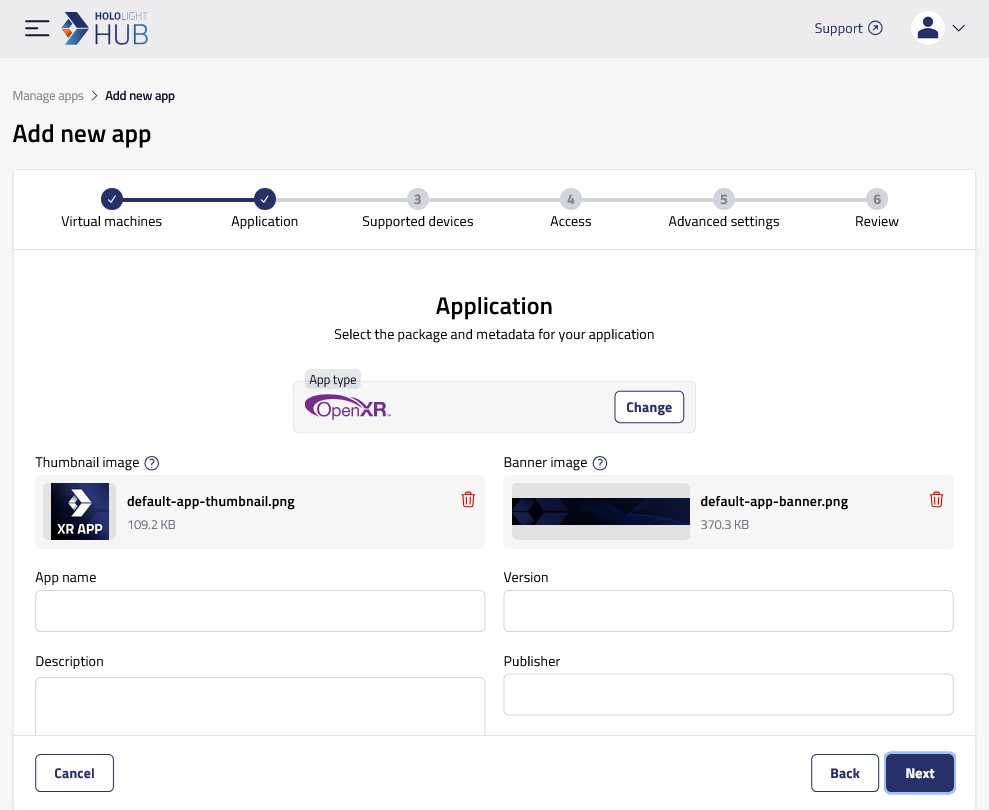This screenshot has height=810, width=989.
Task: Jump to step 4 Access
Action: click(x=571, y=199)
